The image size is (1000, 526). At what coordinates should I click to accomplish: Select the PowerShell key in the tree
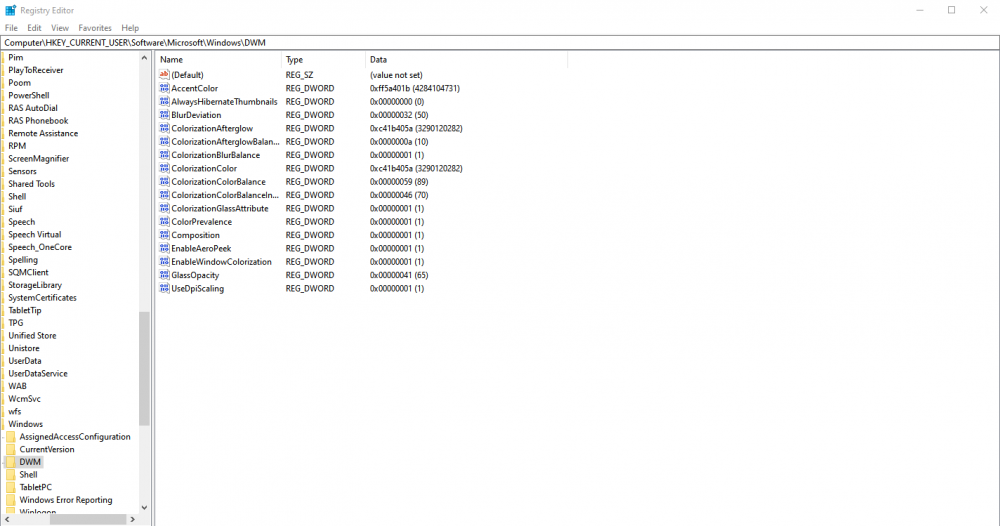point(29,96)
